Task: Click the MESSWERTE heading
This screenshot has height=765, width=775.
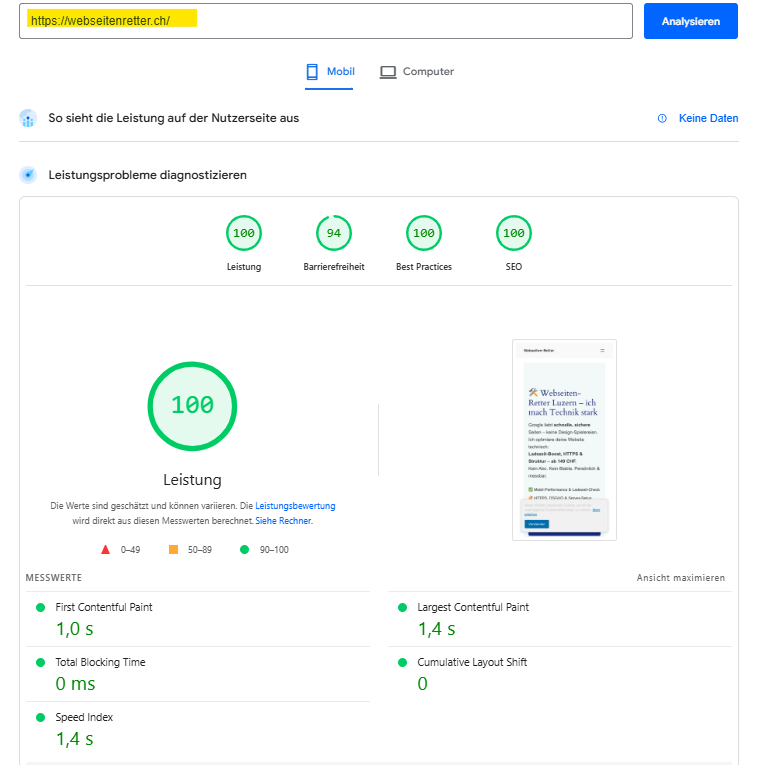Action: (54, 578)
